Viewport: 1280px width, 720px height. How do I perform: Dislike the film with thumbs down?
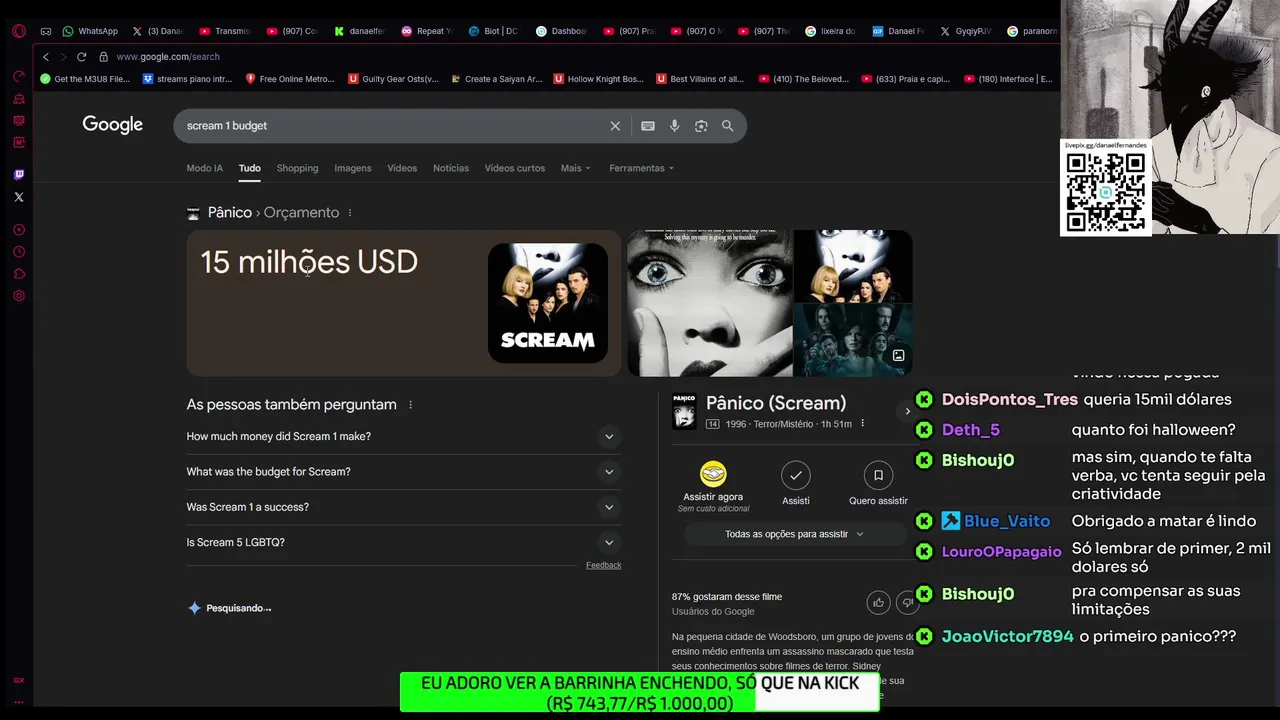[x=907, y=602]
